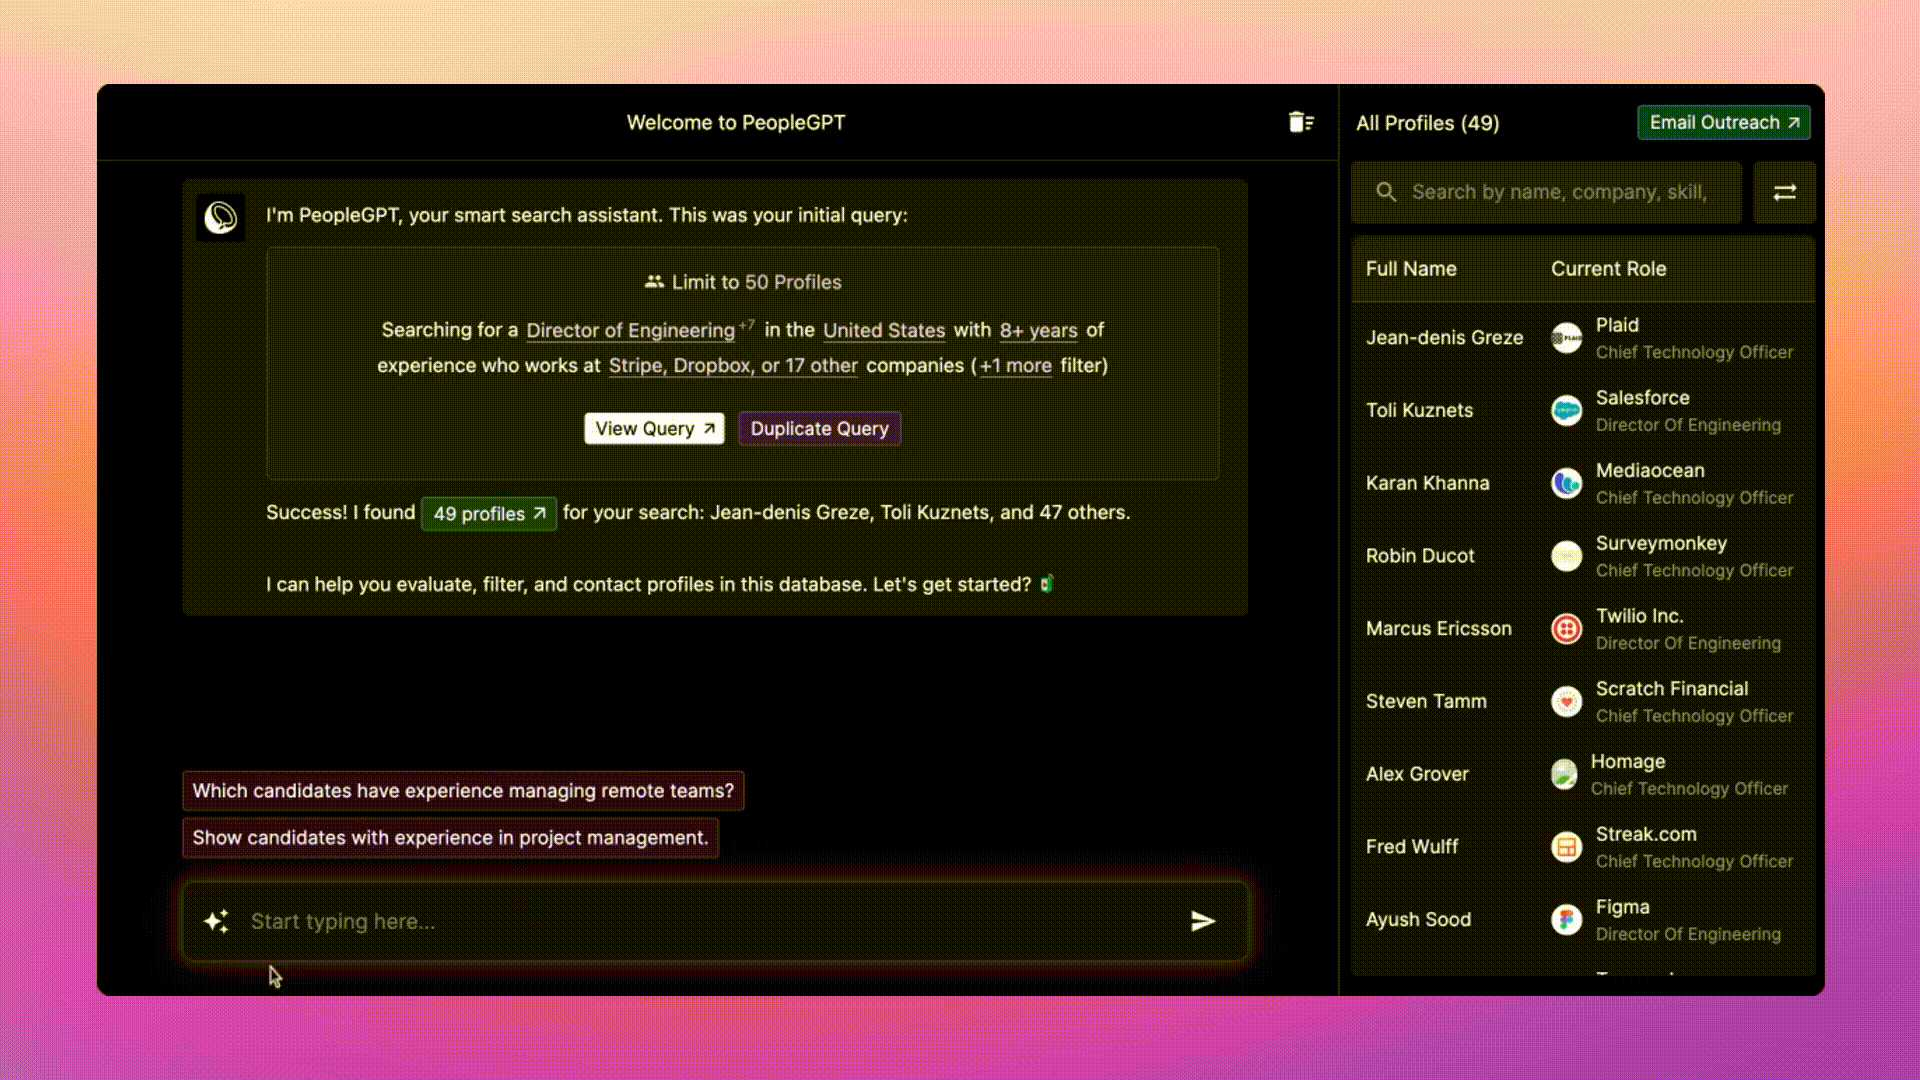Click the Figma company logo

(1566, 920)
